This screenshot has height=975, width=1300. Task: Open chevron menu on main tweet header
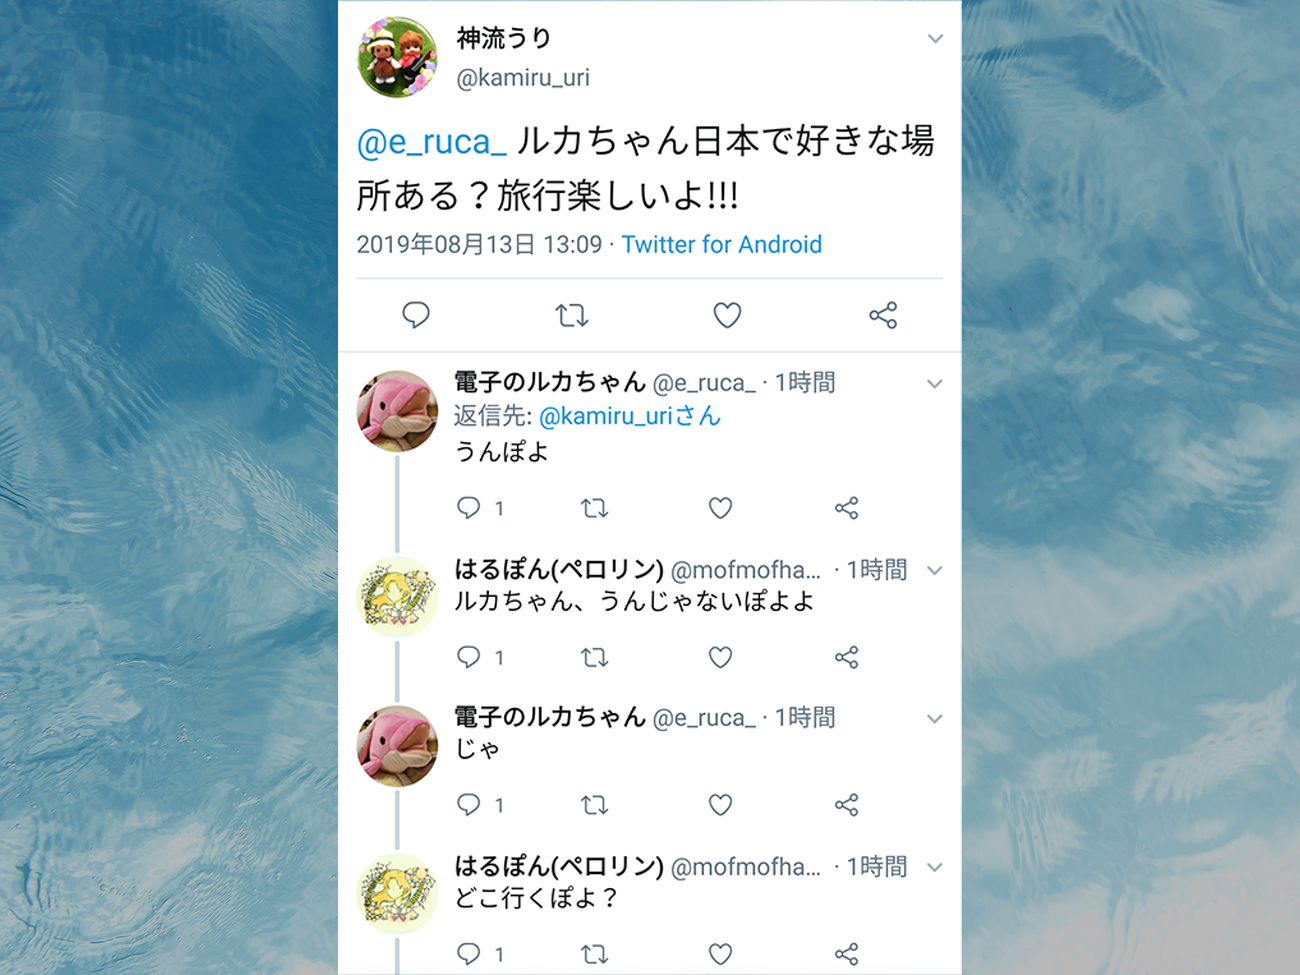[x=935, y=39]
